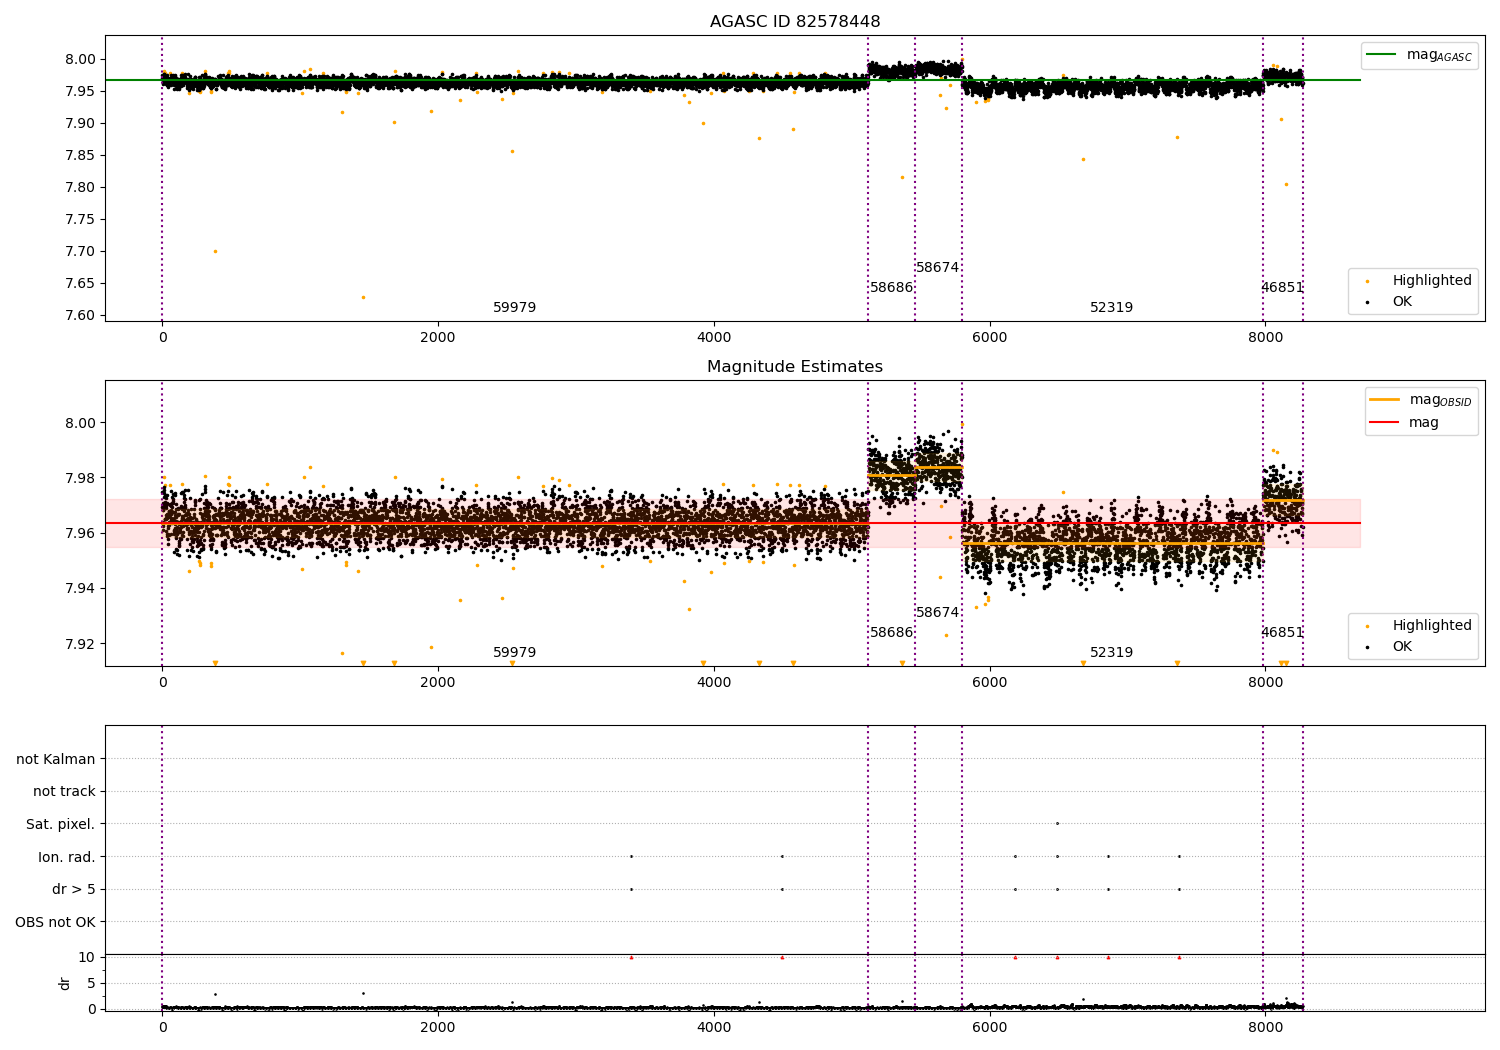Click obsid label 58686 in Magnitude Estimates plot
The height and width of the screenshot is (1050, 1500).
click(x=891, y=633)
